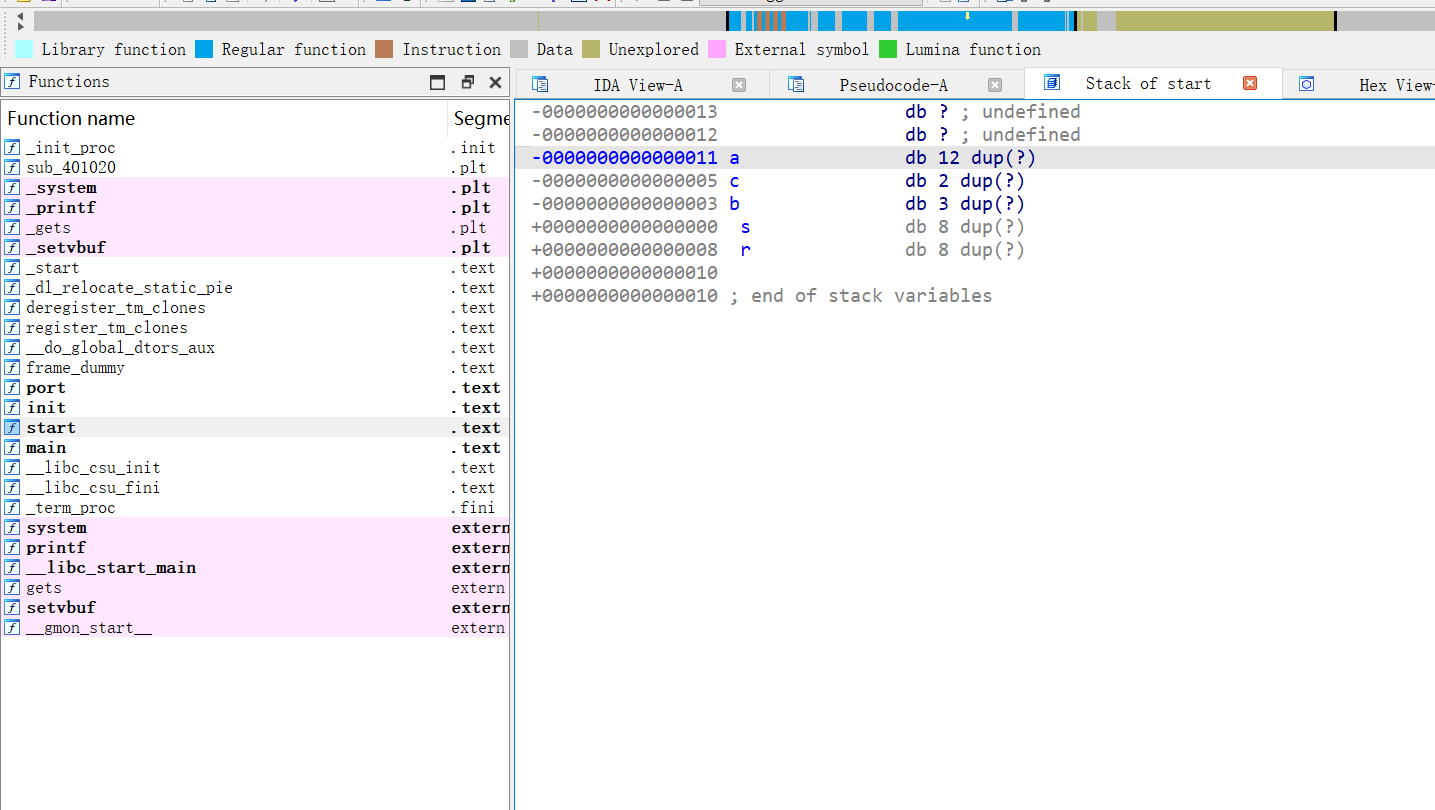Click the yellow position marker in navigation band
The image size is (1435, 810).
[x=967, y=16]
